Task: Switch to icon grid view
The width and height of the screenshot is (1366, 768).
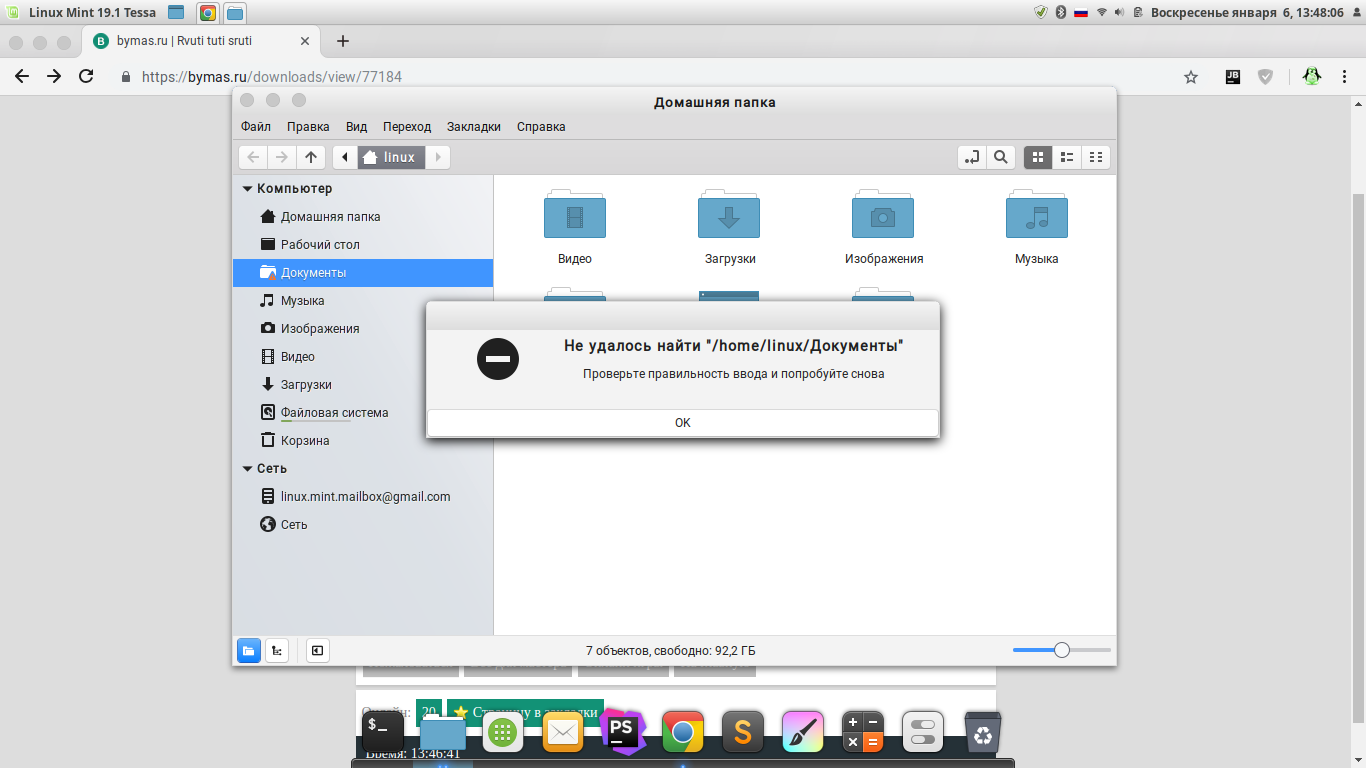Action: coord(1037,157)
